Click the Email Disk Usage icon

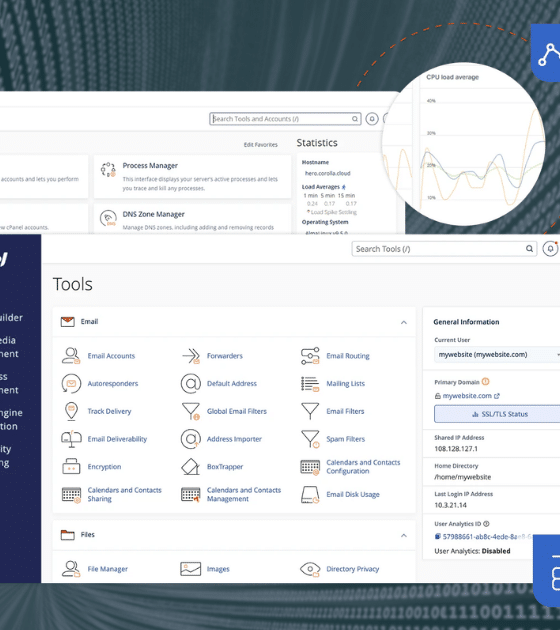pos(310,495)
